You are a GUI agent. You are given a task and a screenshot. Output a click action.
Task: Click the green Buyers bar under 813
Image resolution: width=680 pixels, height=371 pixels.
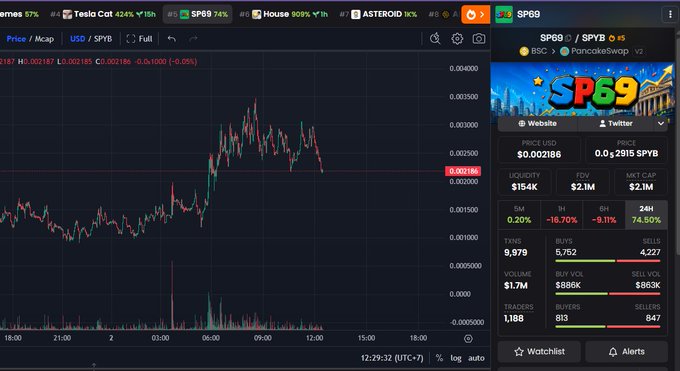point(580,327)
